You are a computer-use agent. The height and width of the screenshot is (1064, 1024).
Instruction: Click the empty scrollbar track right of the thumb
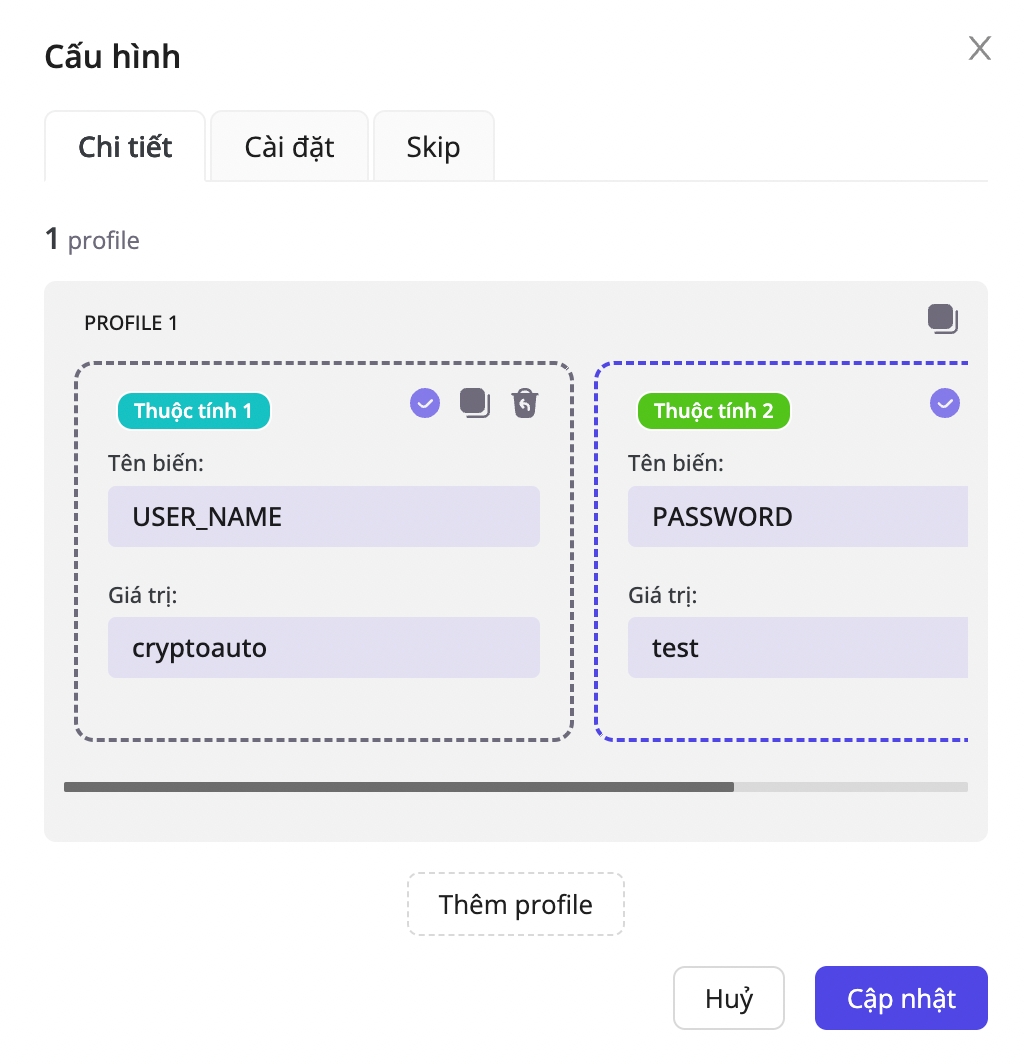(850, 787)
